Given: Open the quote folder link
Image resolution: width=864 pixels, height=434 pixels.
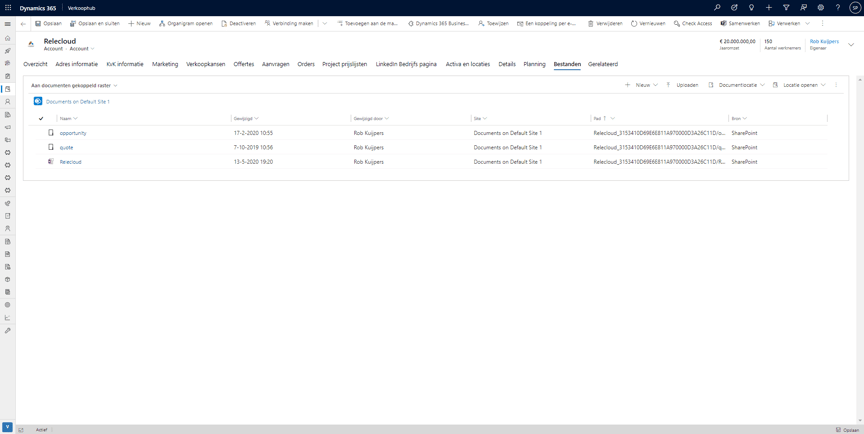Looking at the screenshot, I should tap(66, 148).
